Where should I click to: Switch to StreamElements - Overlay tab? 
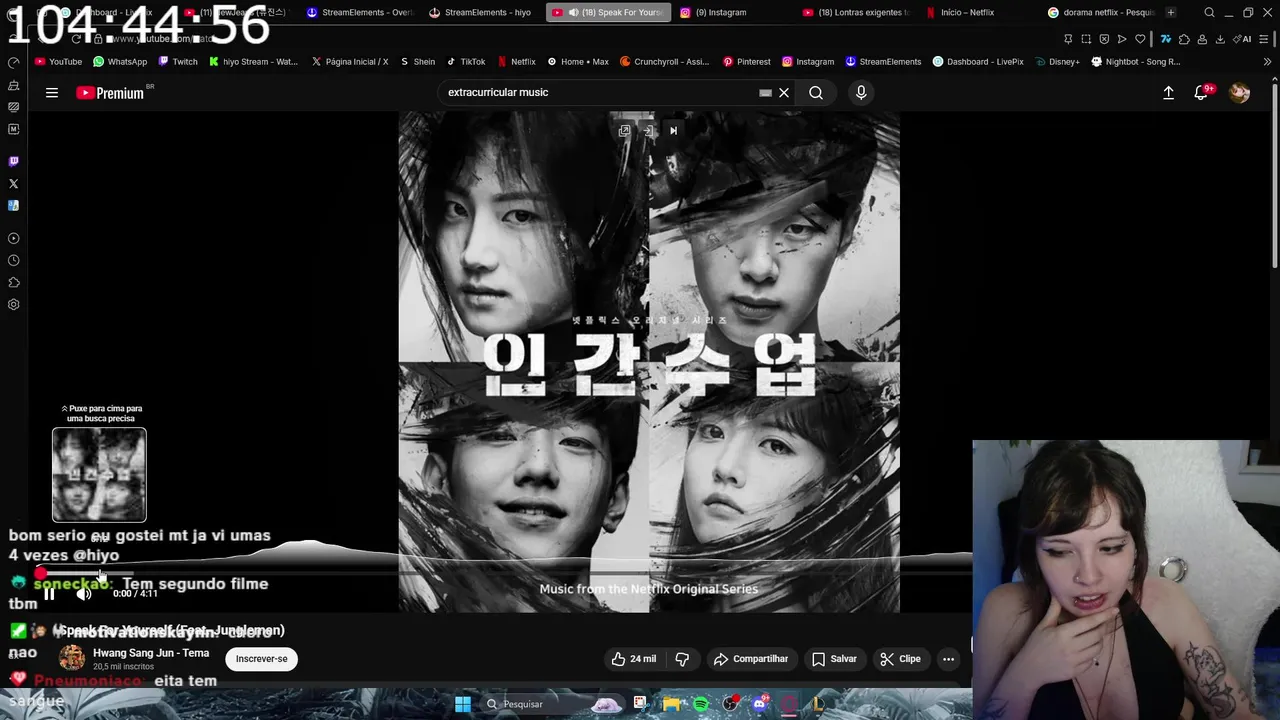pyautogui.click(x=360, y=12)
